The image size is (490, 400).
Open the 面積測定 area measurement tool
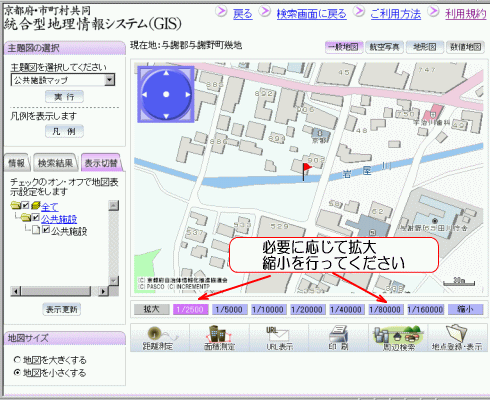[219, 337]
